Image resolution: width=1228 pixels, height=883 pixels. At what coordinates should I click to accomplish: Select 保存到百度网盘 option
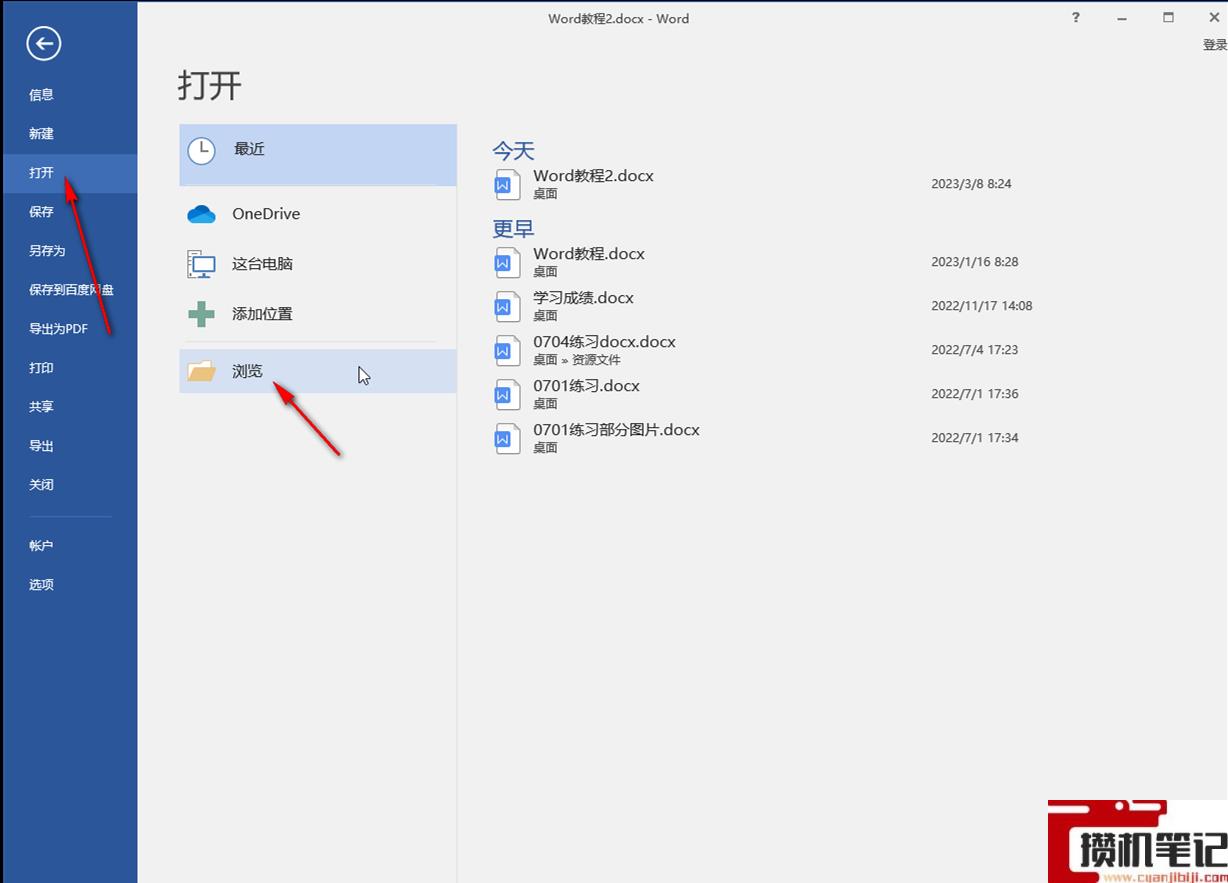[71, 290]
